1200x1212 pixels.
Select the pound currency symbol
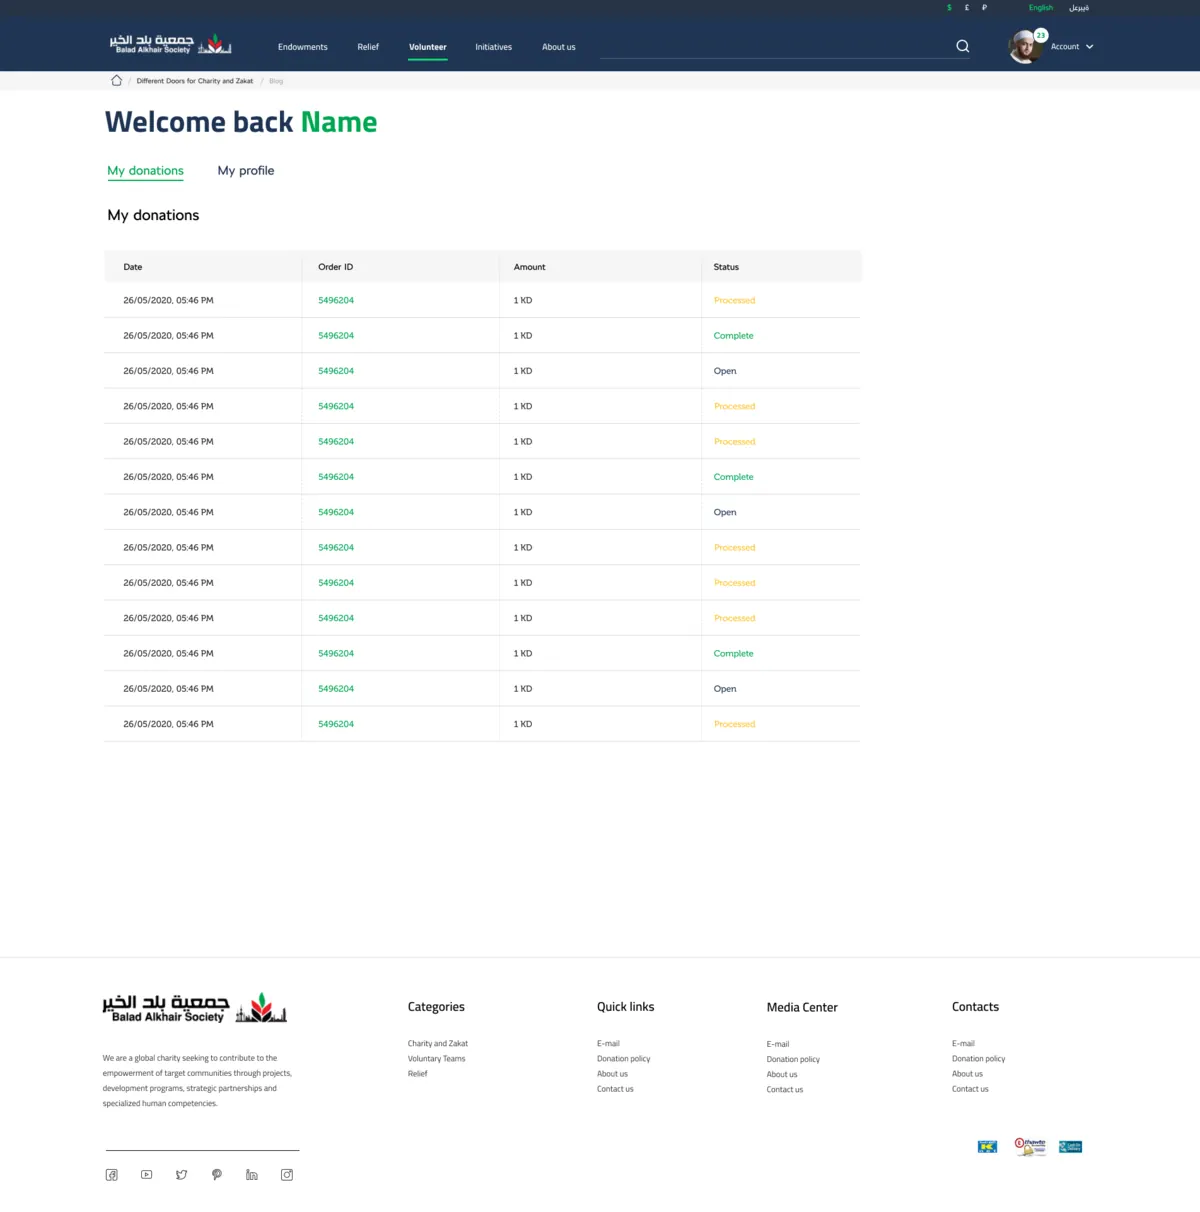pyautogui.click(x=967, y=8)
